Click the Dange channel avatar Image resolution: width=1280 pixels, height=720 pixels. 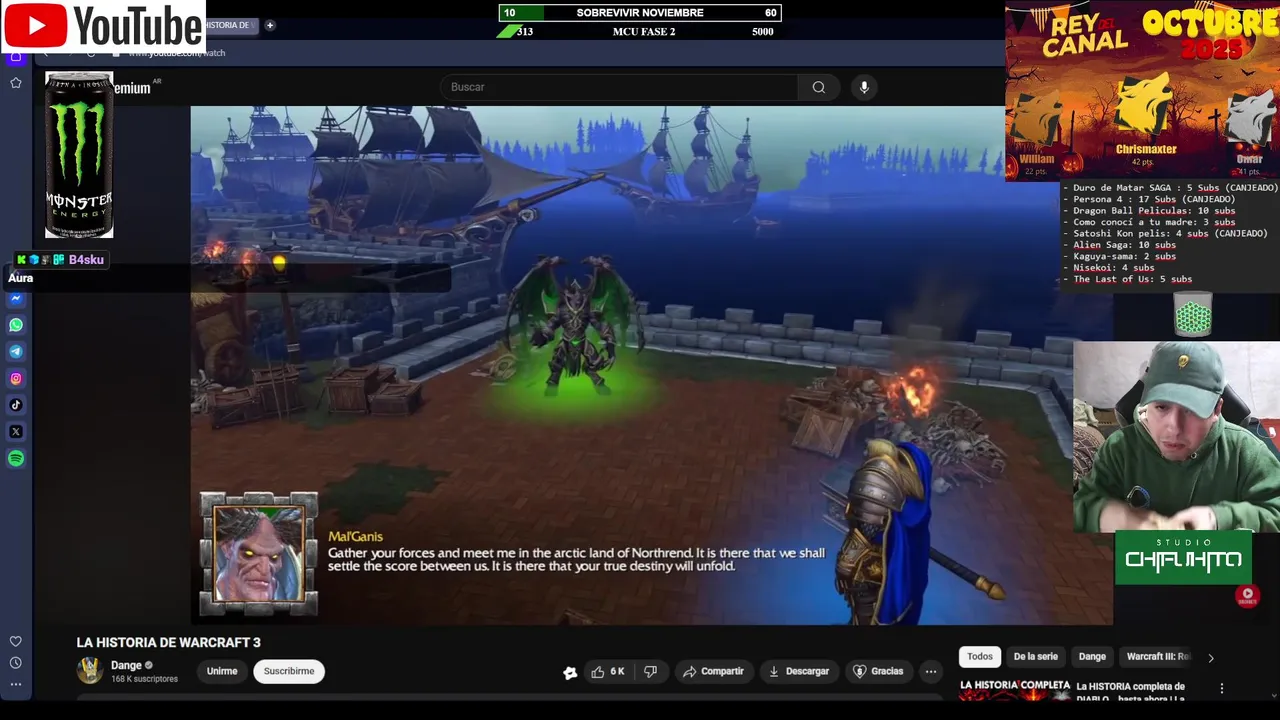90,671
